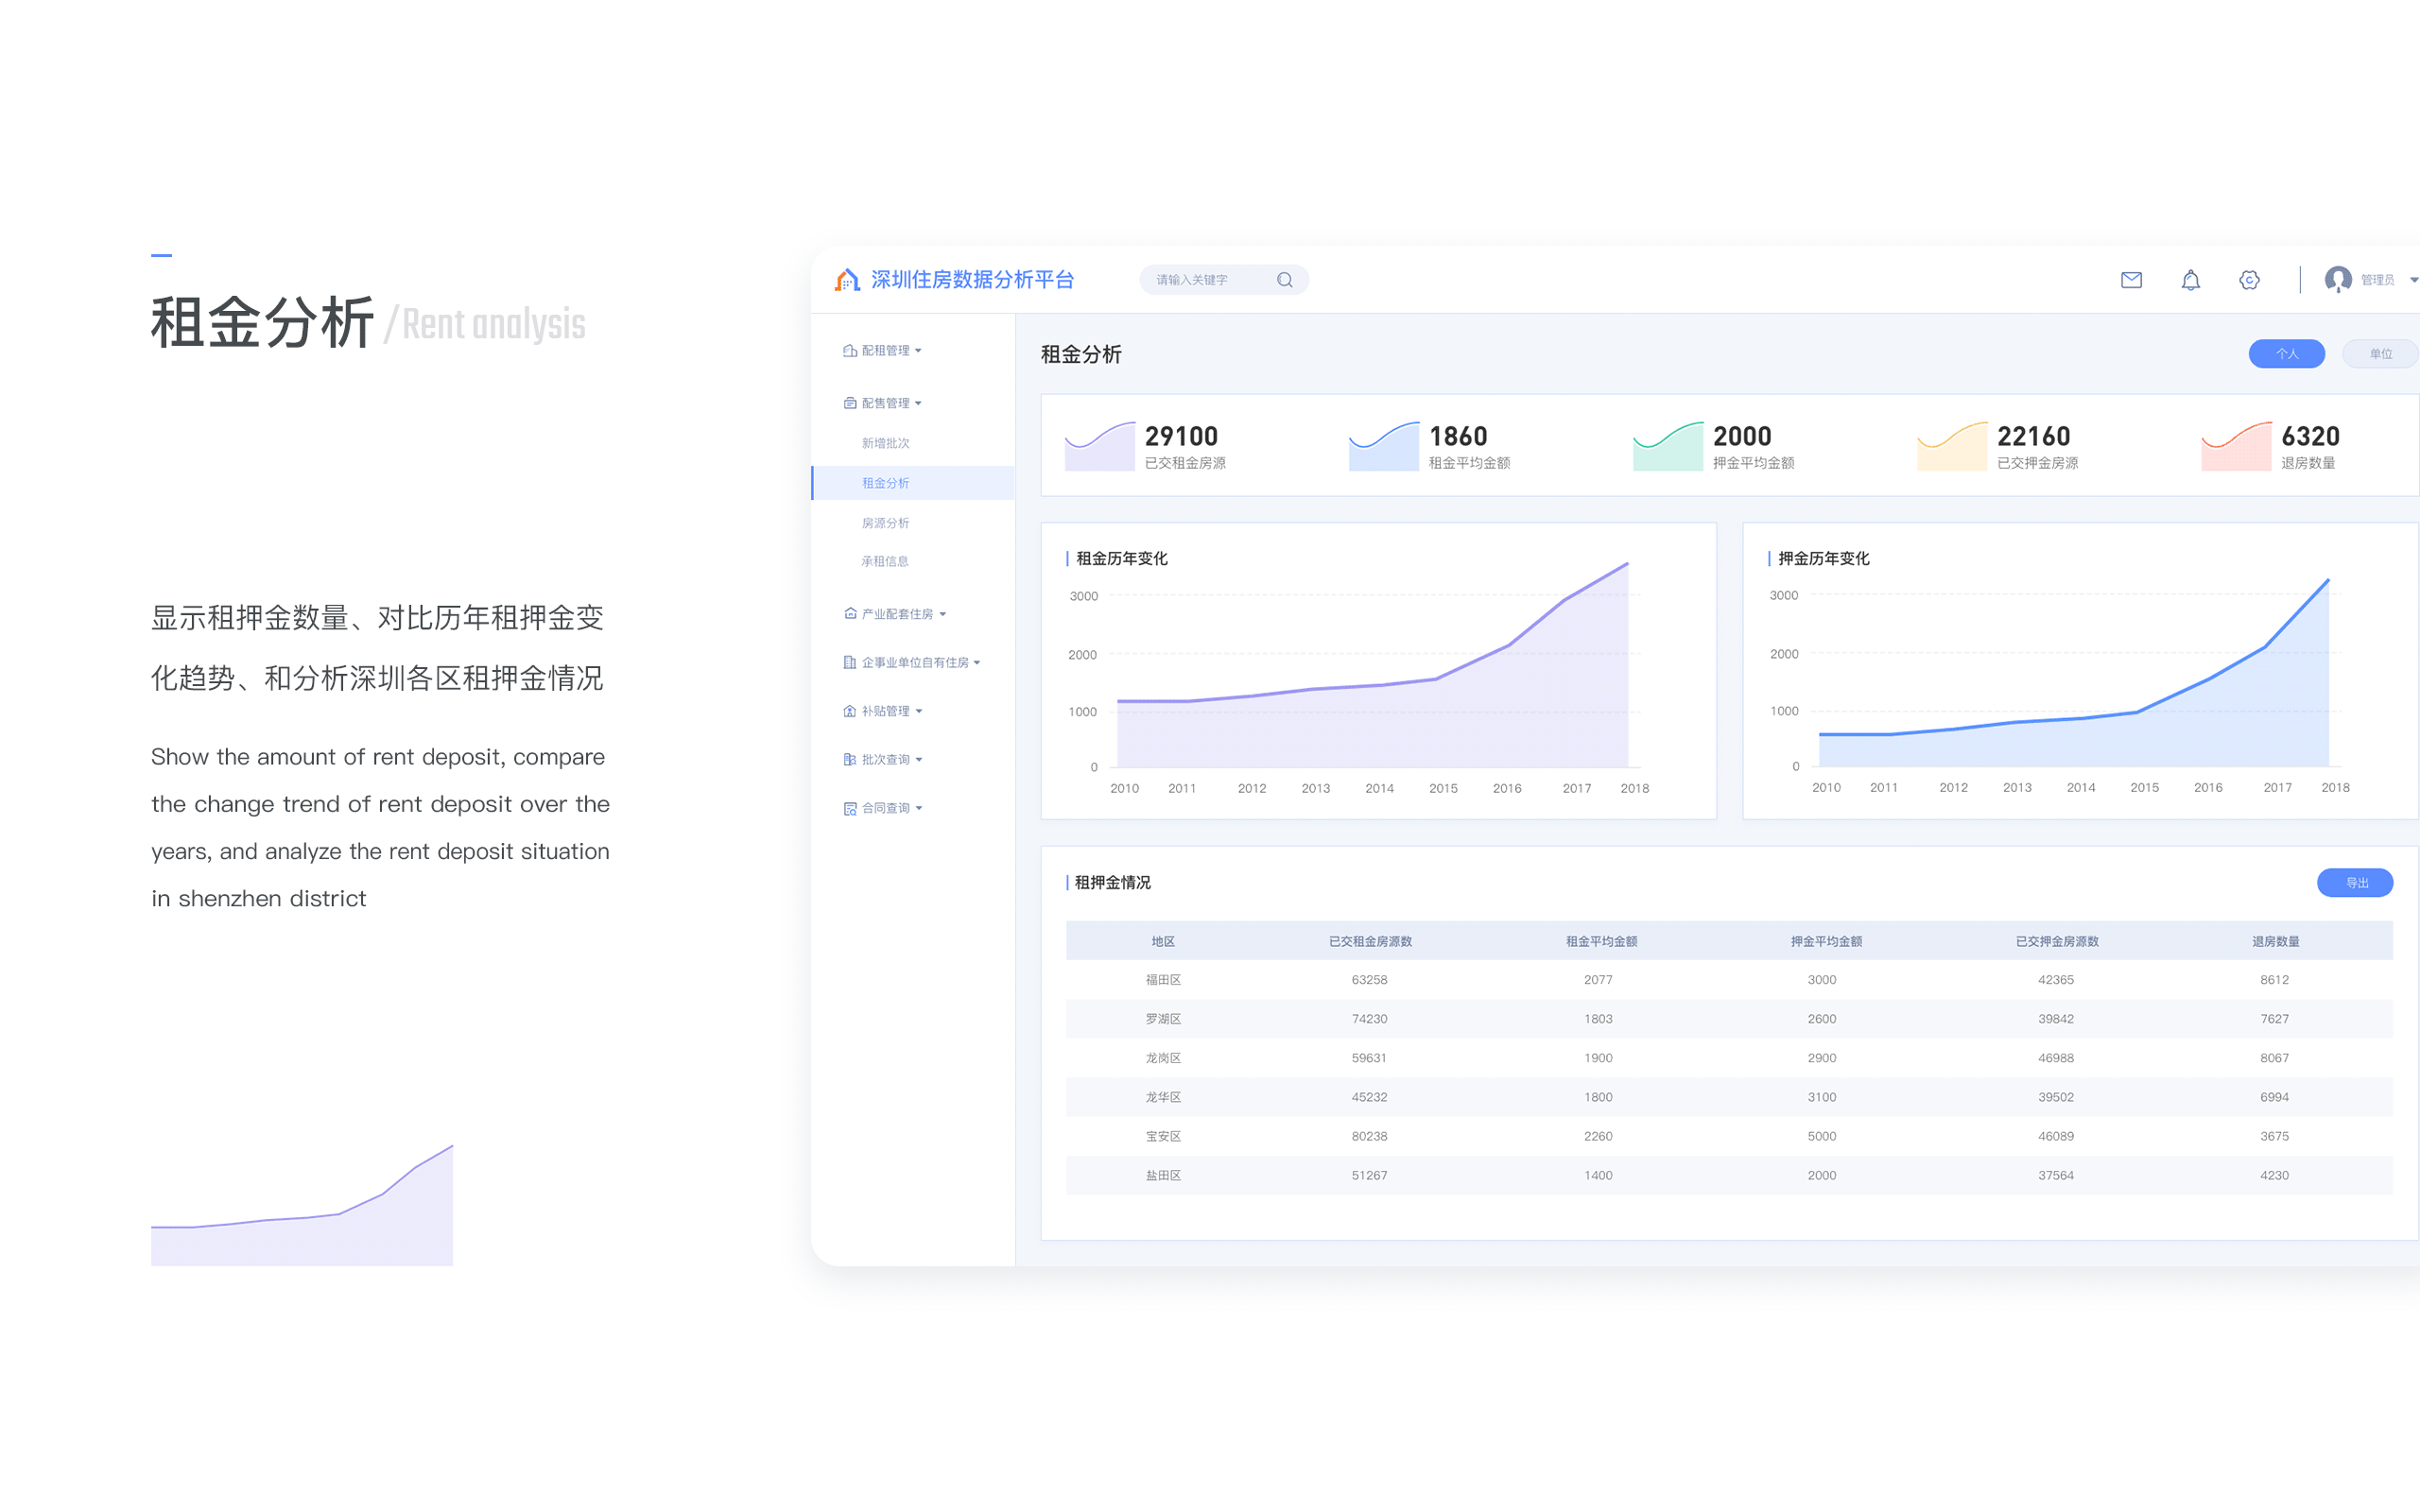Expand the 配租管理 sidebar menu
The image size is (2420, 1512).
884,351
